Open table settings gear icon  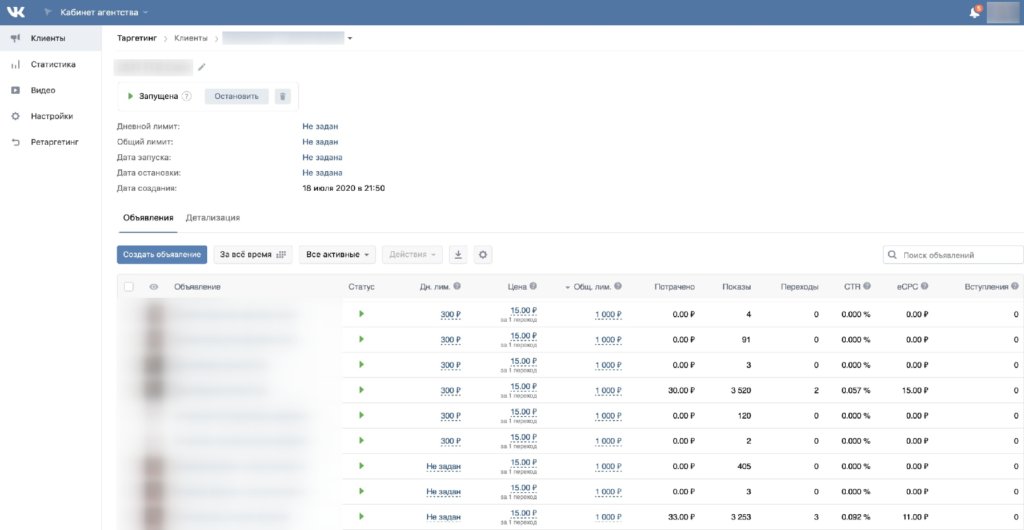click(483, 255)
